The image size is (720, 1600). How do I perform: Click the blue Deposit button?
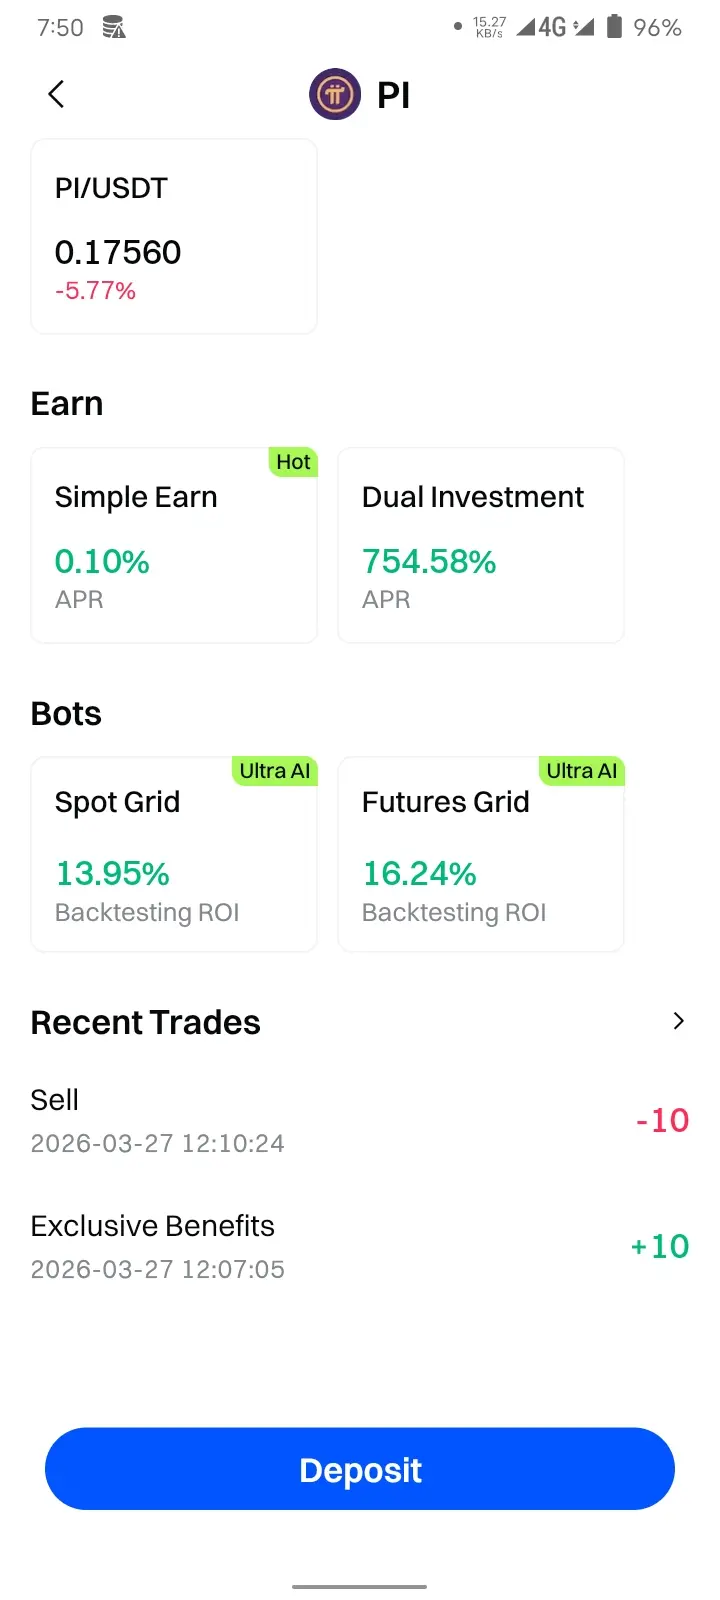pos(360,1469)
